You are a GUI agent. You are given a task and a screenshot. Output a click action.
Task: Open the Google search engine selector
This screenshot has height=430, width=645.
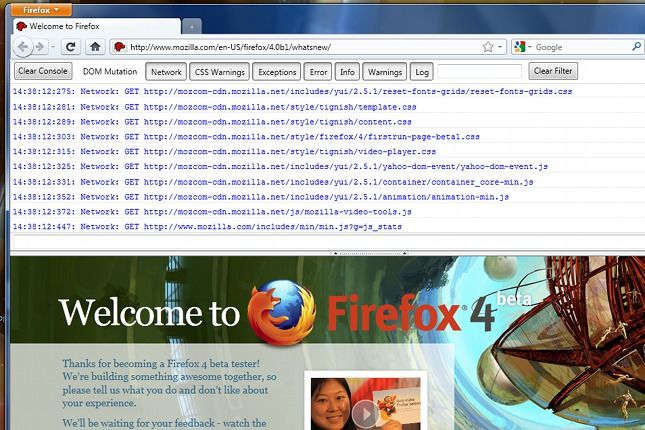click(523, 47)
